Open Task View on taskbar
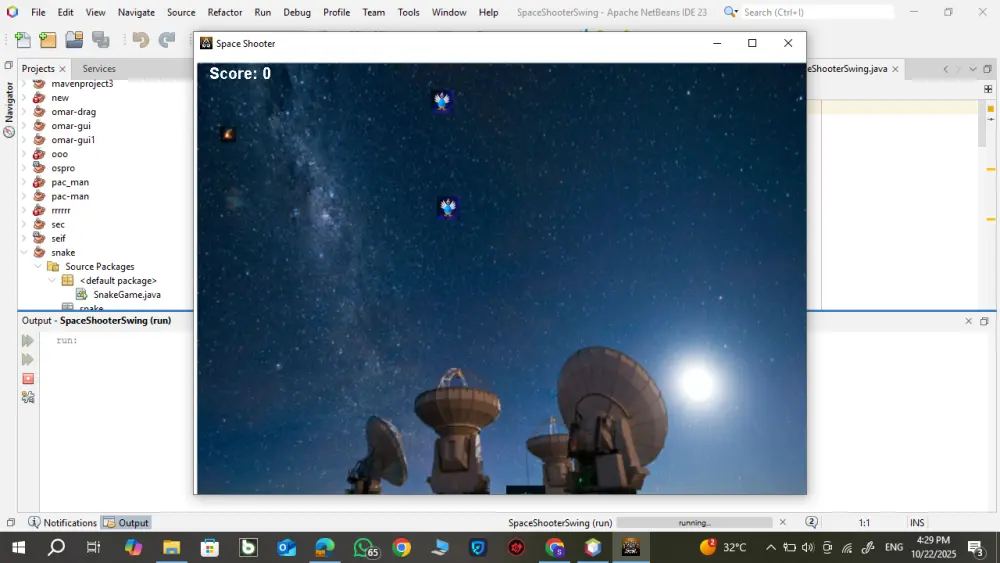 pos(94,547)
